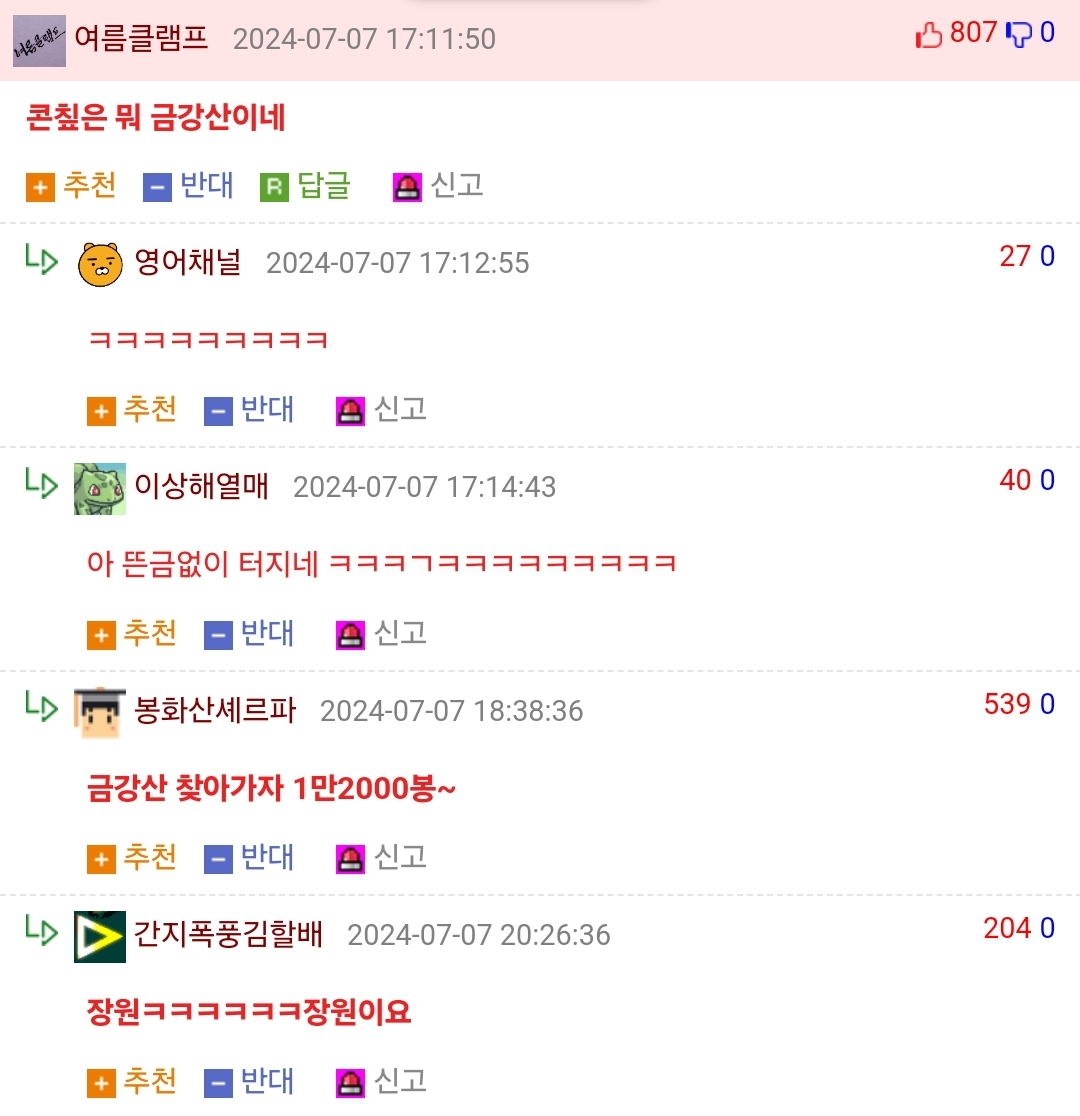
Task: Click 반대 text on the top comment
Action: pos(206,185)
